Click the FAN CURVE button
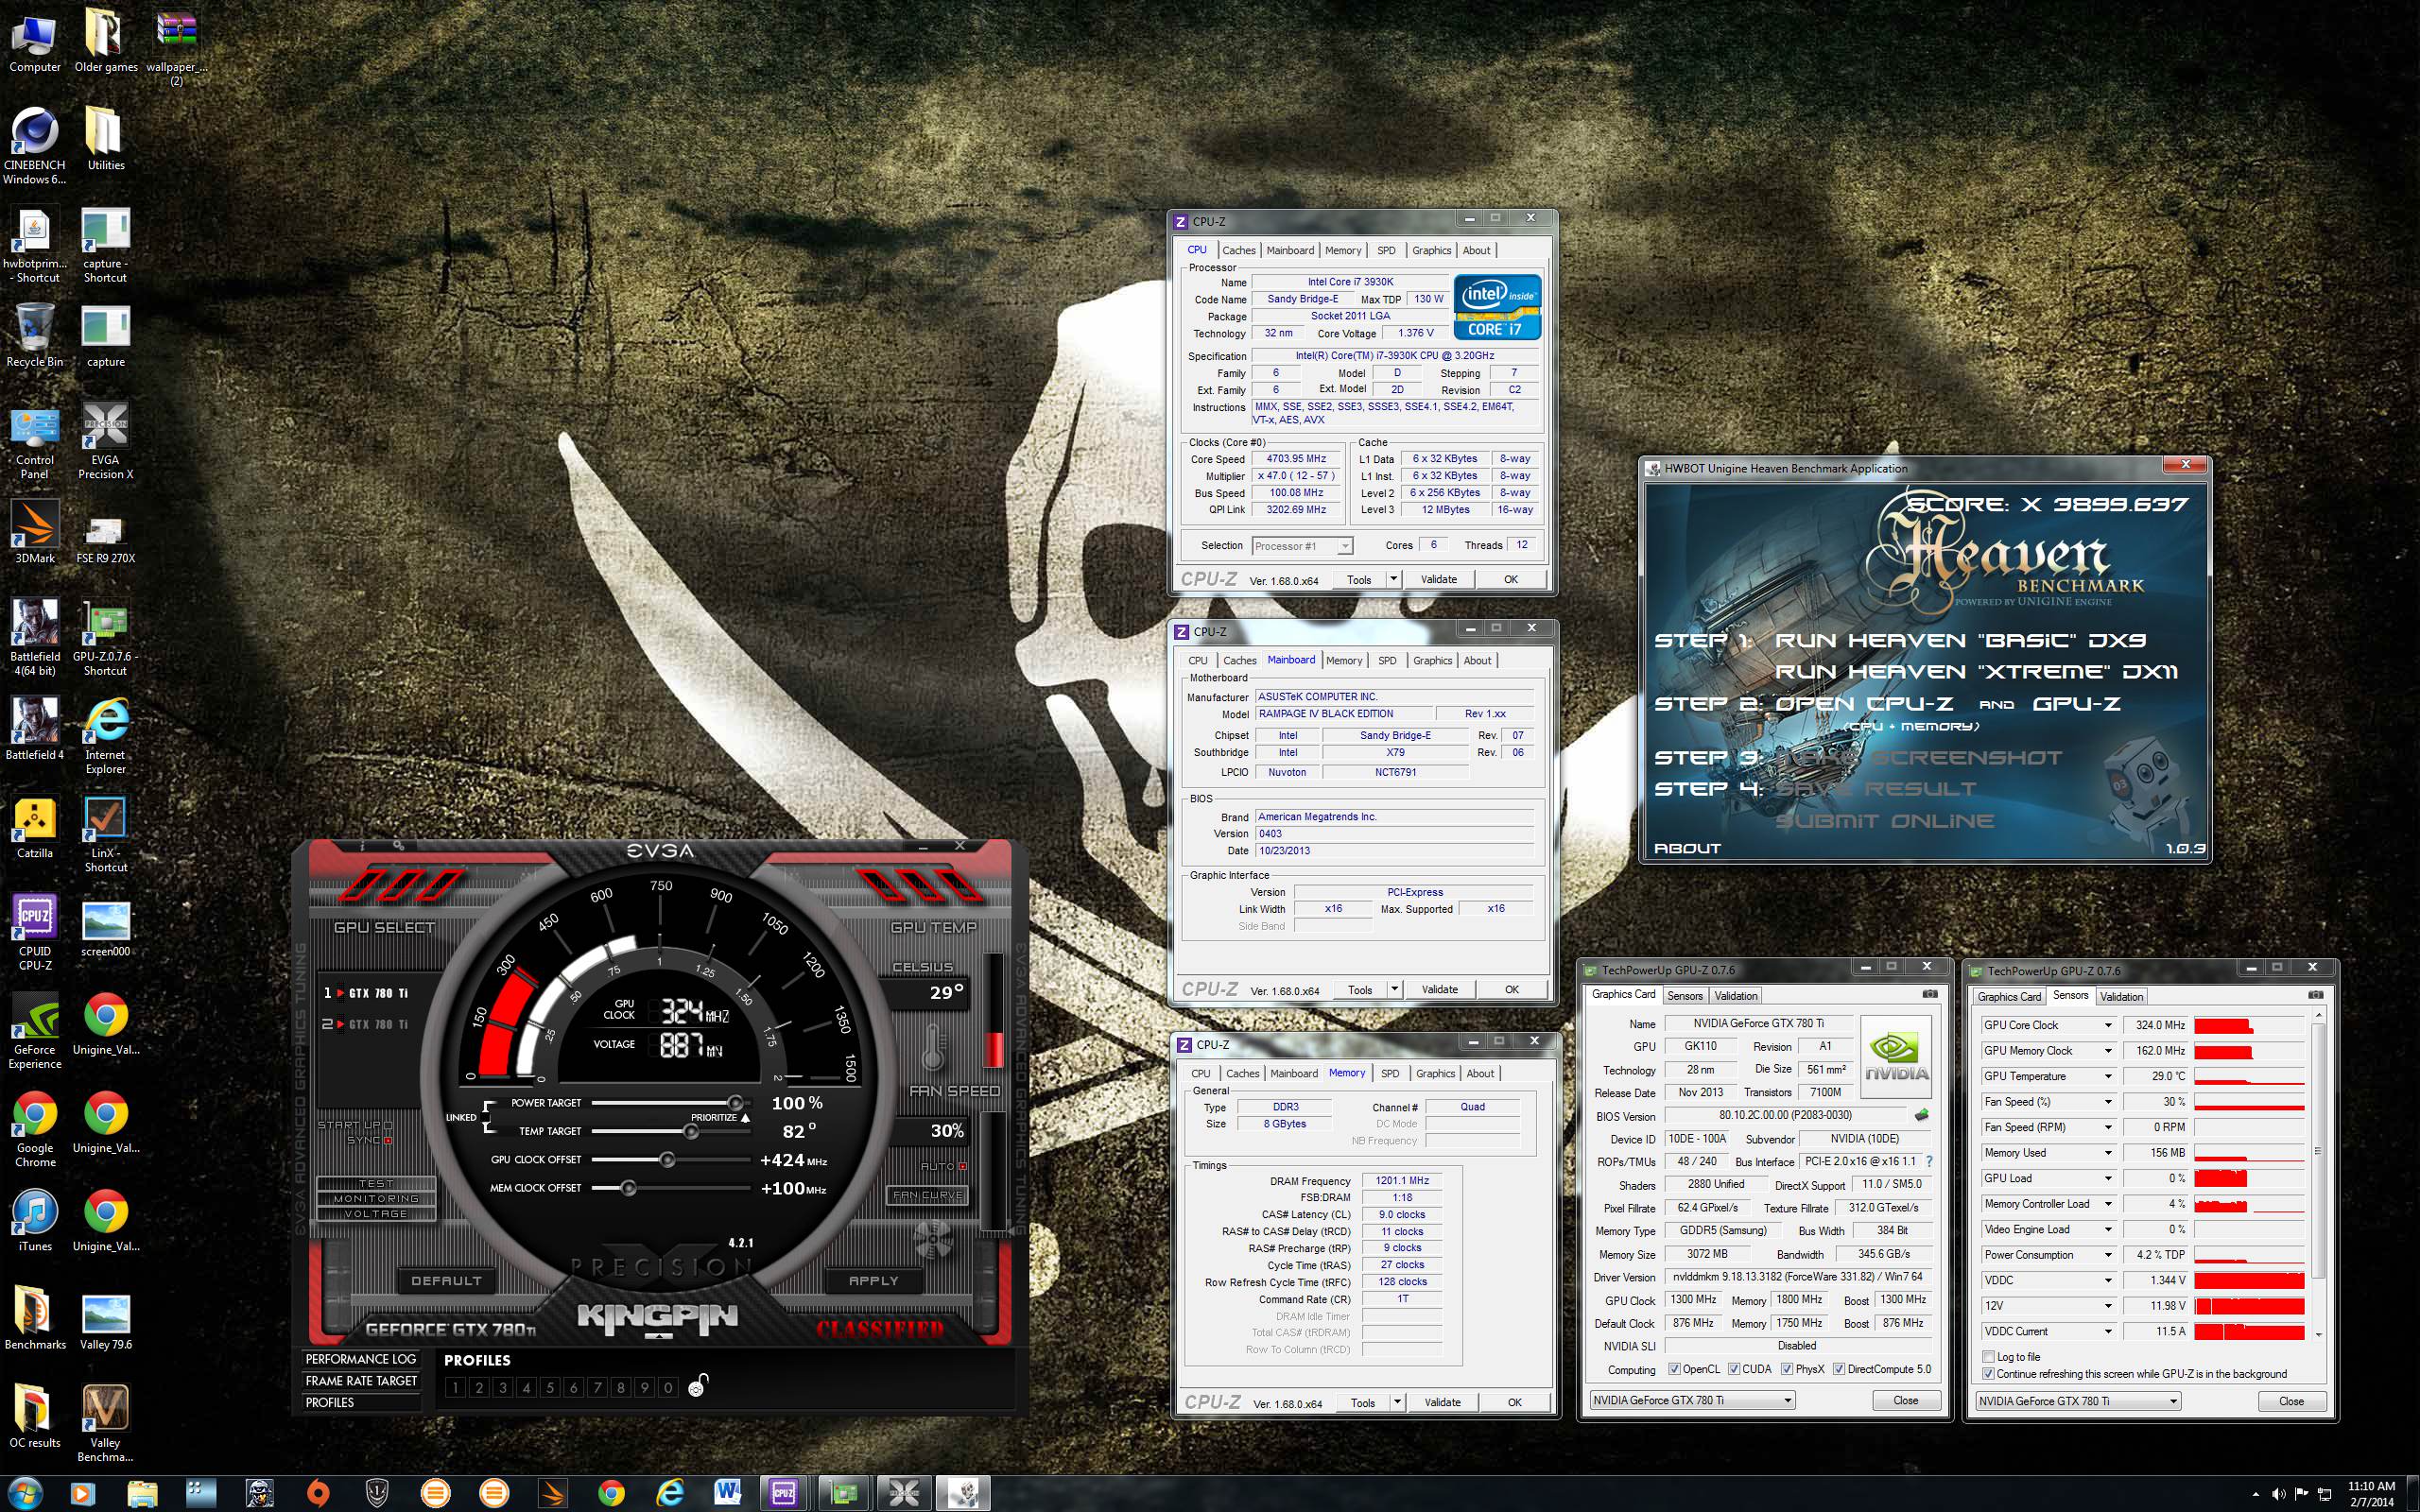 point(927,1195)
